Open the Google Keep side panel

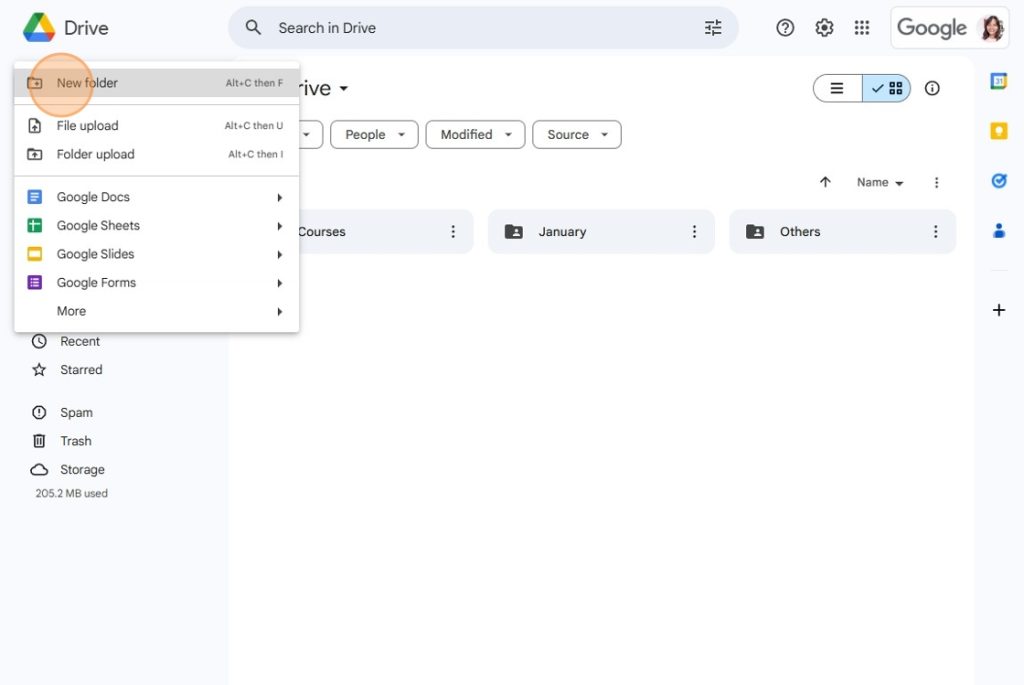(x=999, y=131)
